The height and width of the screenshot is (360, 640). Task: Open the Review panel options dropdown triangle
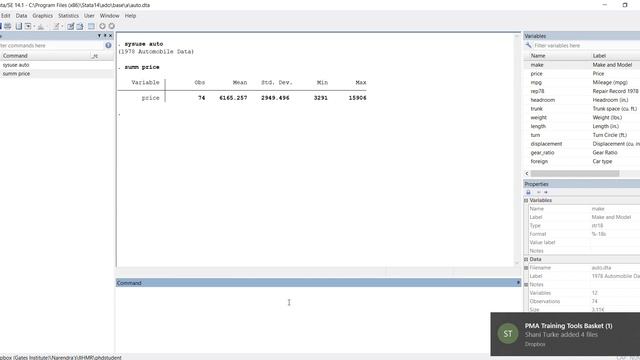99,36
